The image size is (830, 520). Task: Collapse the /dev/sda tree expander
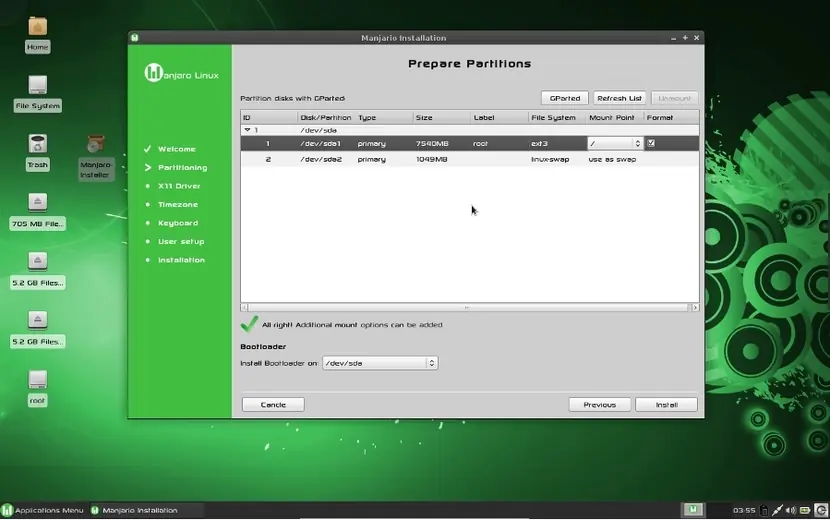(x=247, y=130)
